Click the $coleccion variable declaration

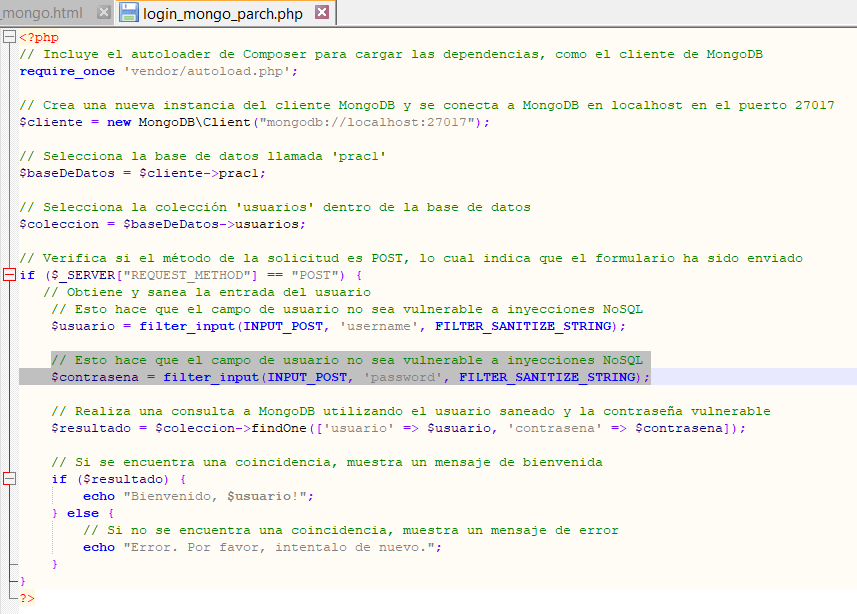coord(59,224)
